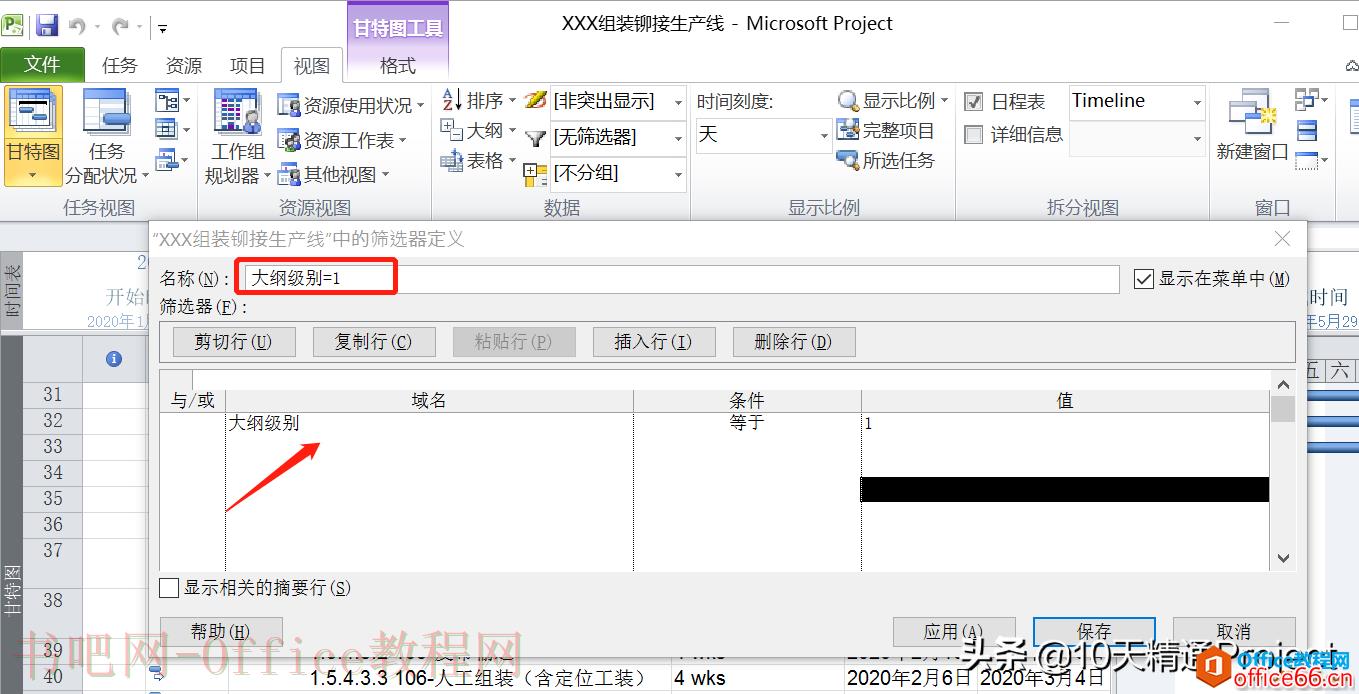
Task: Click the Cut Row (剪切行) button
Action: [x=234, y=342]
